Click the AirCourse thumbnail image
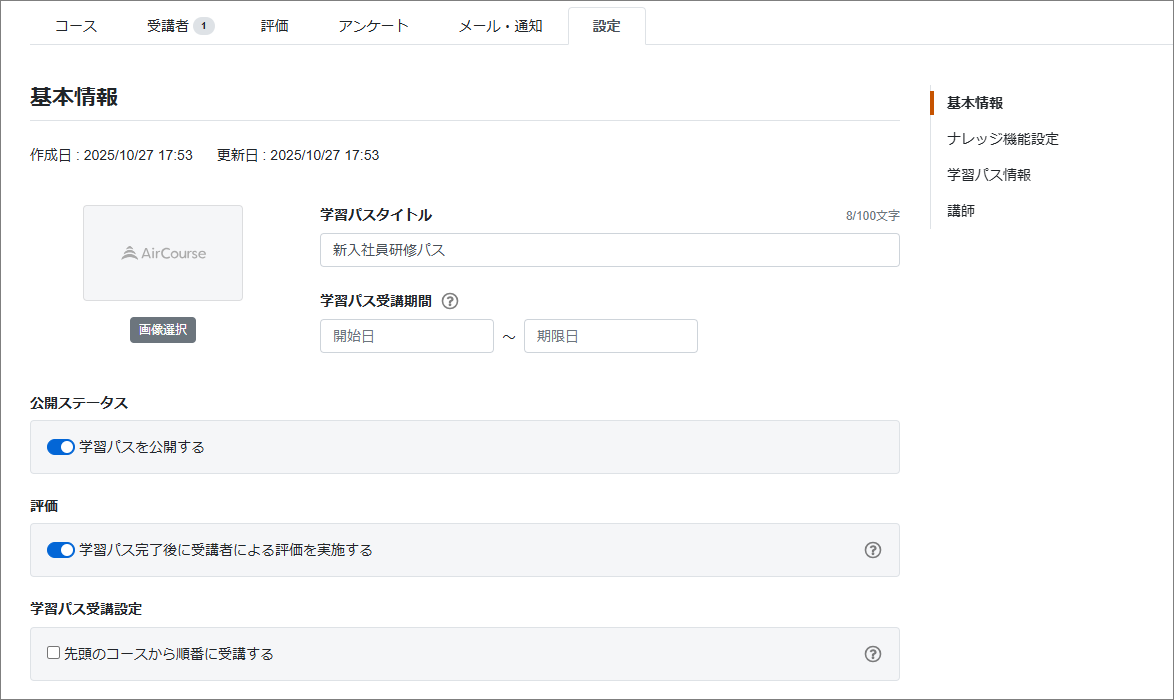Image resolution: width=1174 pixels, height=700 pixels. point(163,253)
